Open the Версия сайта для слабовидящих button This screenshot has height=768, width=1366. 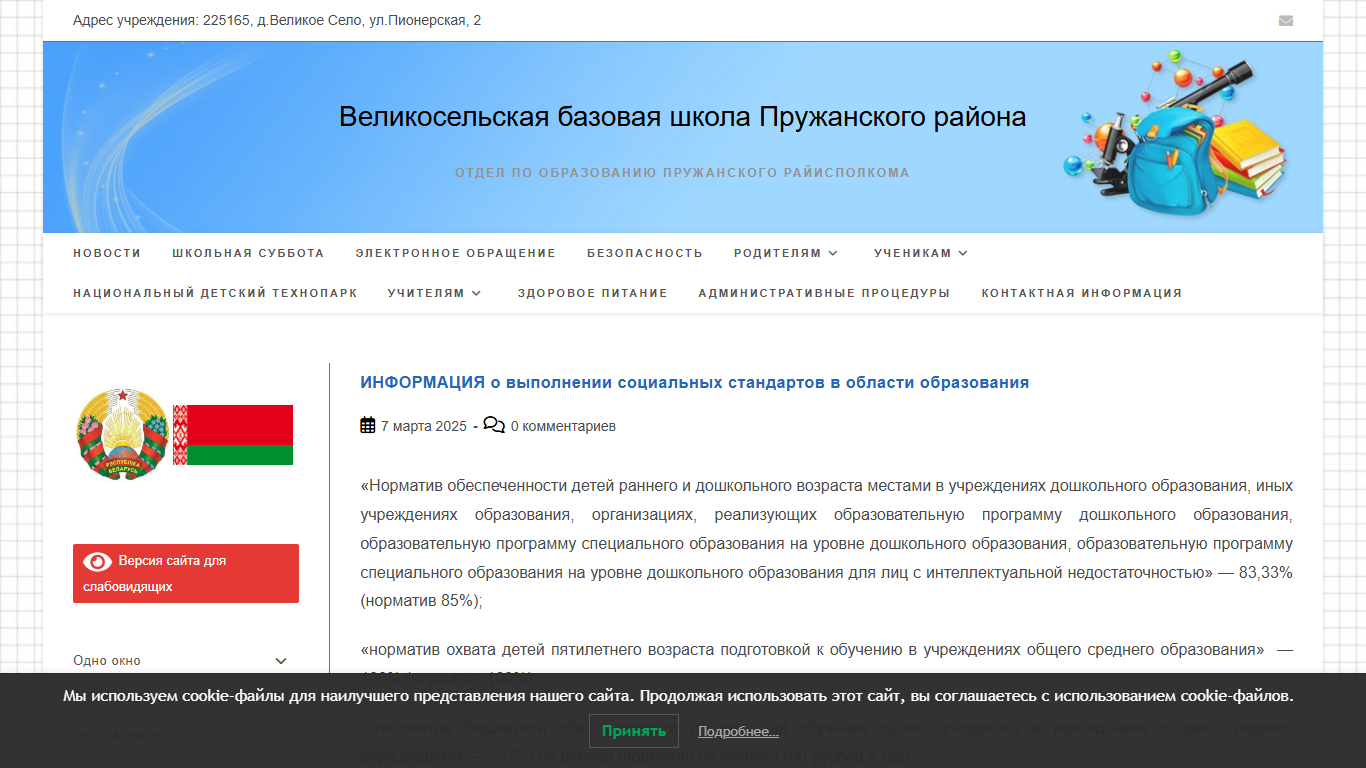[186, 573]
